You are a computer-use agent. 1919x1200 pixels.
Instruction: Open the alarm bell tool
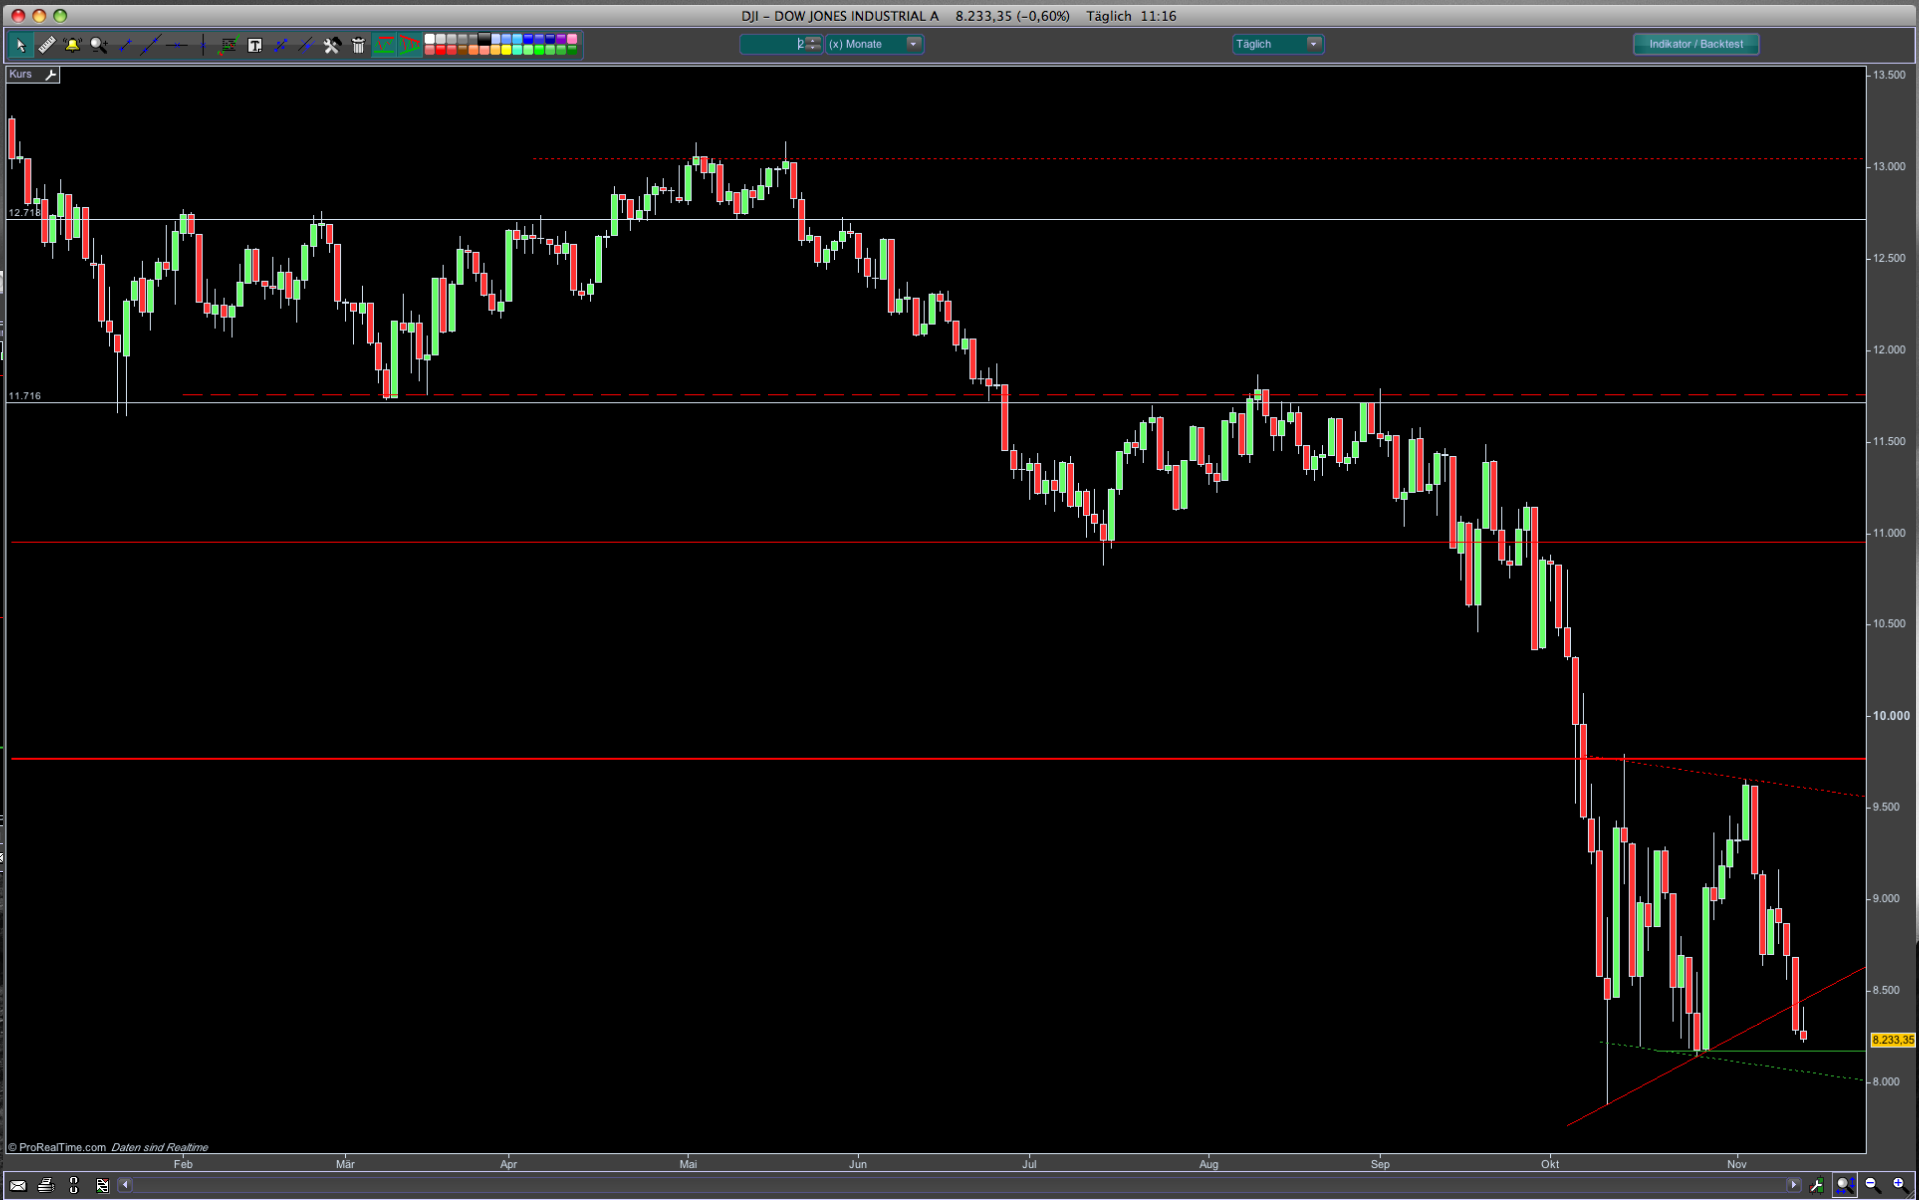click(72, 45)
